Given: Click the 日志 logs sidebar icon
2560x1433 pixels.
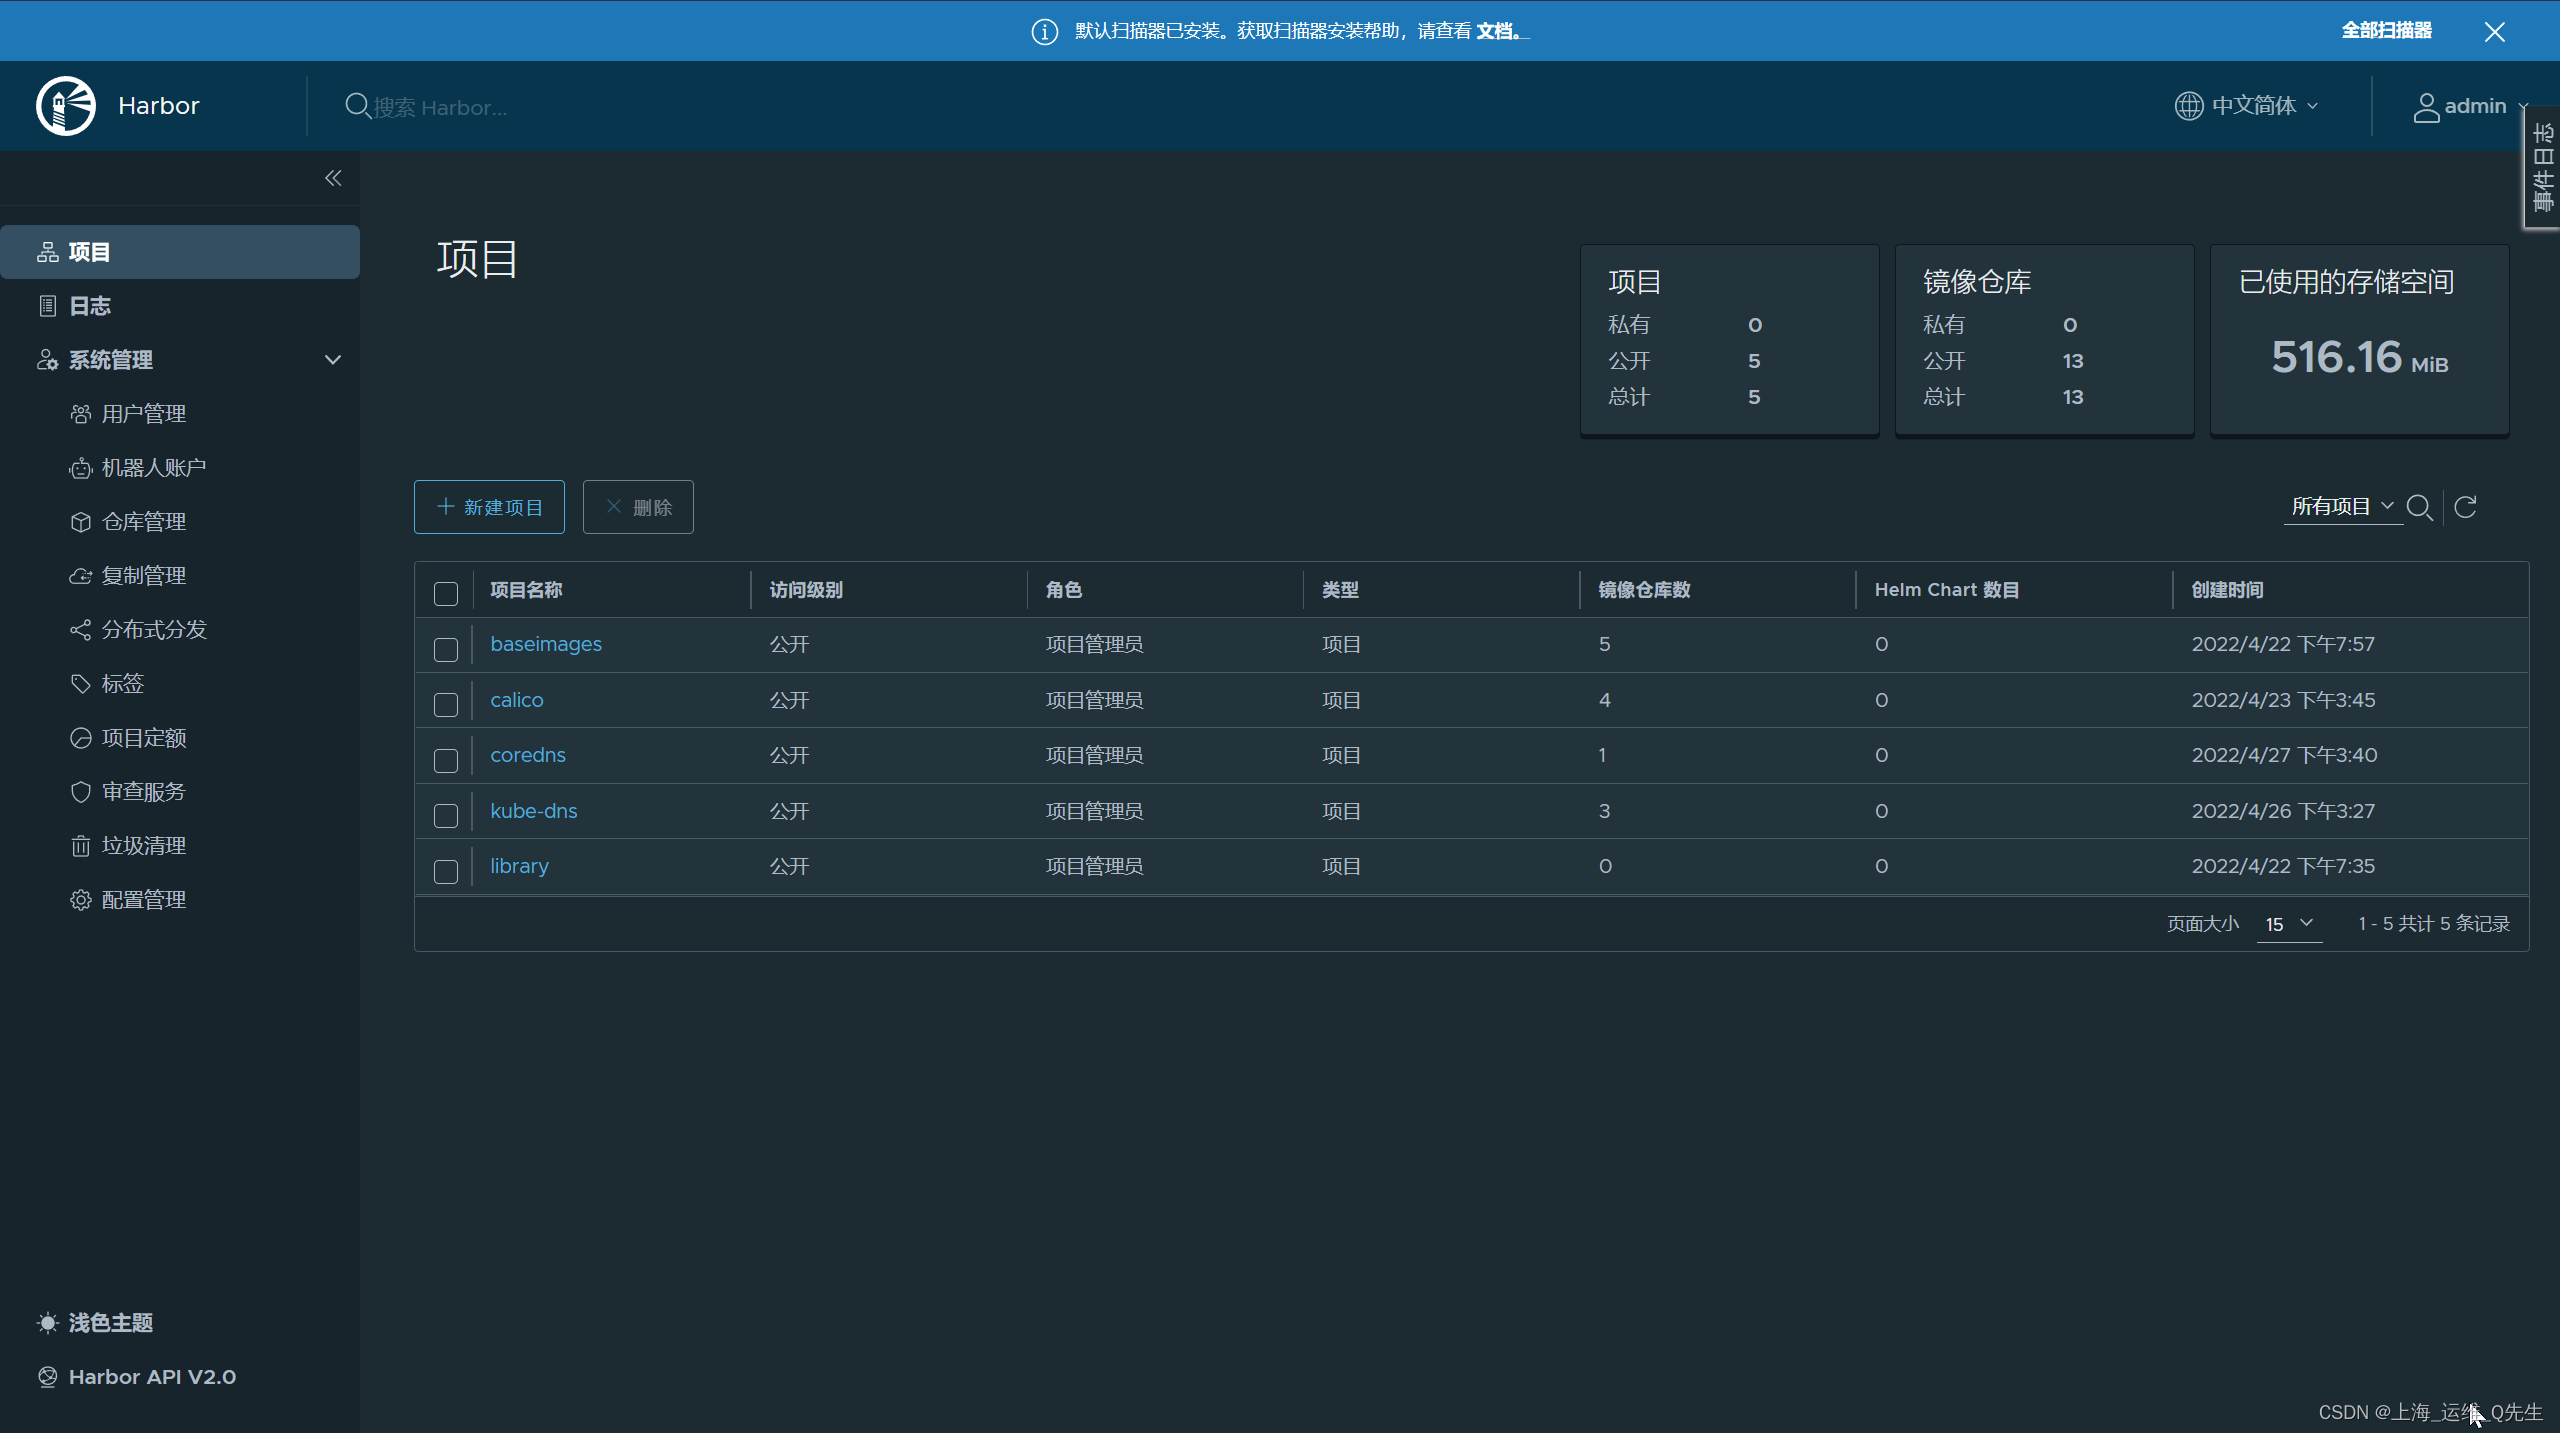Looking at the screenshot, I should point(48,306).
